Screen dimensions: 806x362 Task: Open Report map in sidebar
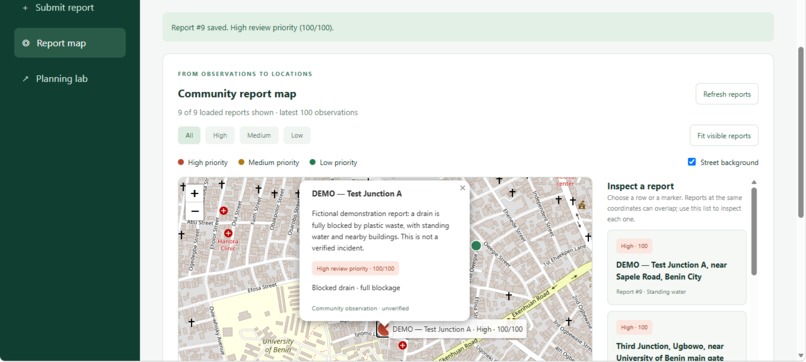pyautogui.click(x=69, y=43)
